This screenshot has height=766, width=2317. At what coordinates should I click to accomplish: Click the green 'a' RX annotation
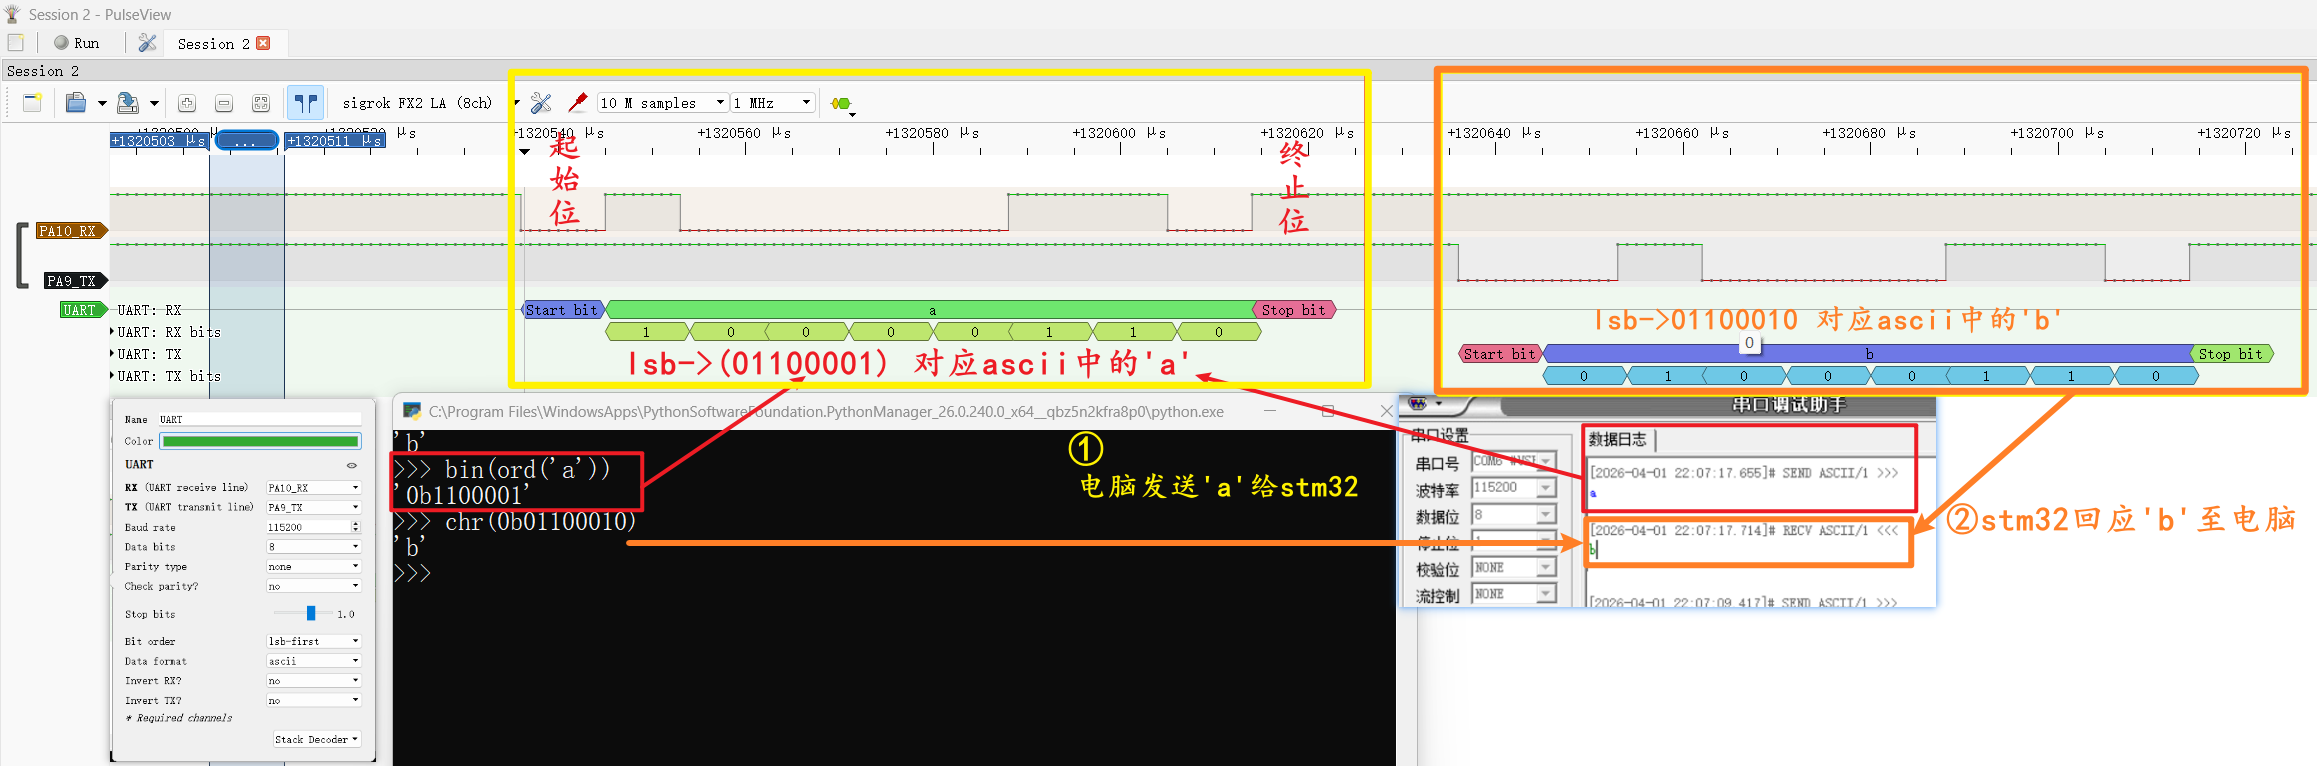pyautogui.click(x=930, y=310)
